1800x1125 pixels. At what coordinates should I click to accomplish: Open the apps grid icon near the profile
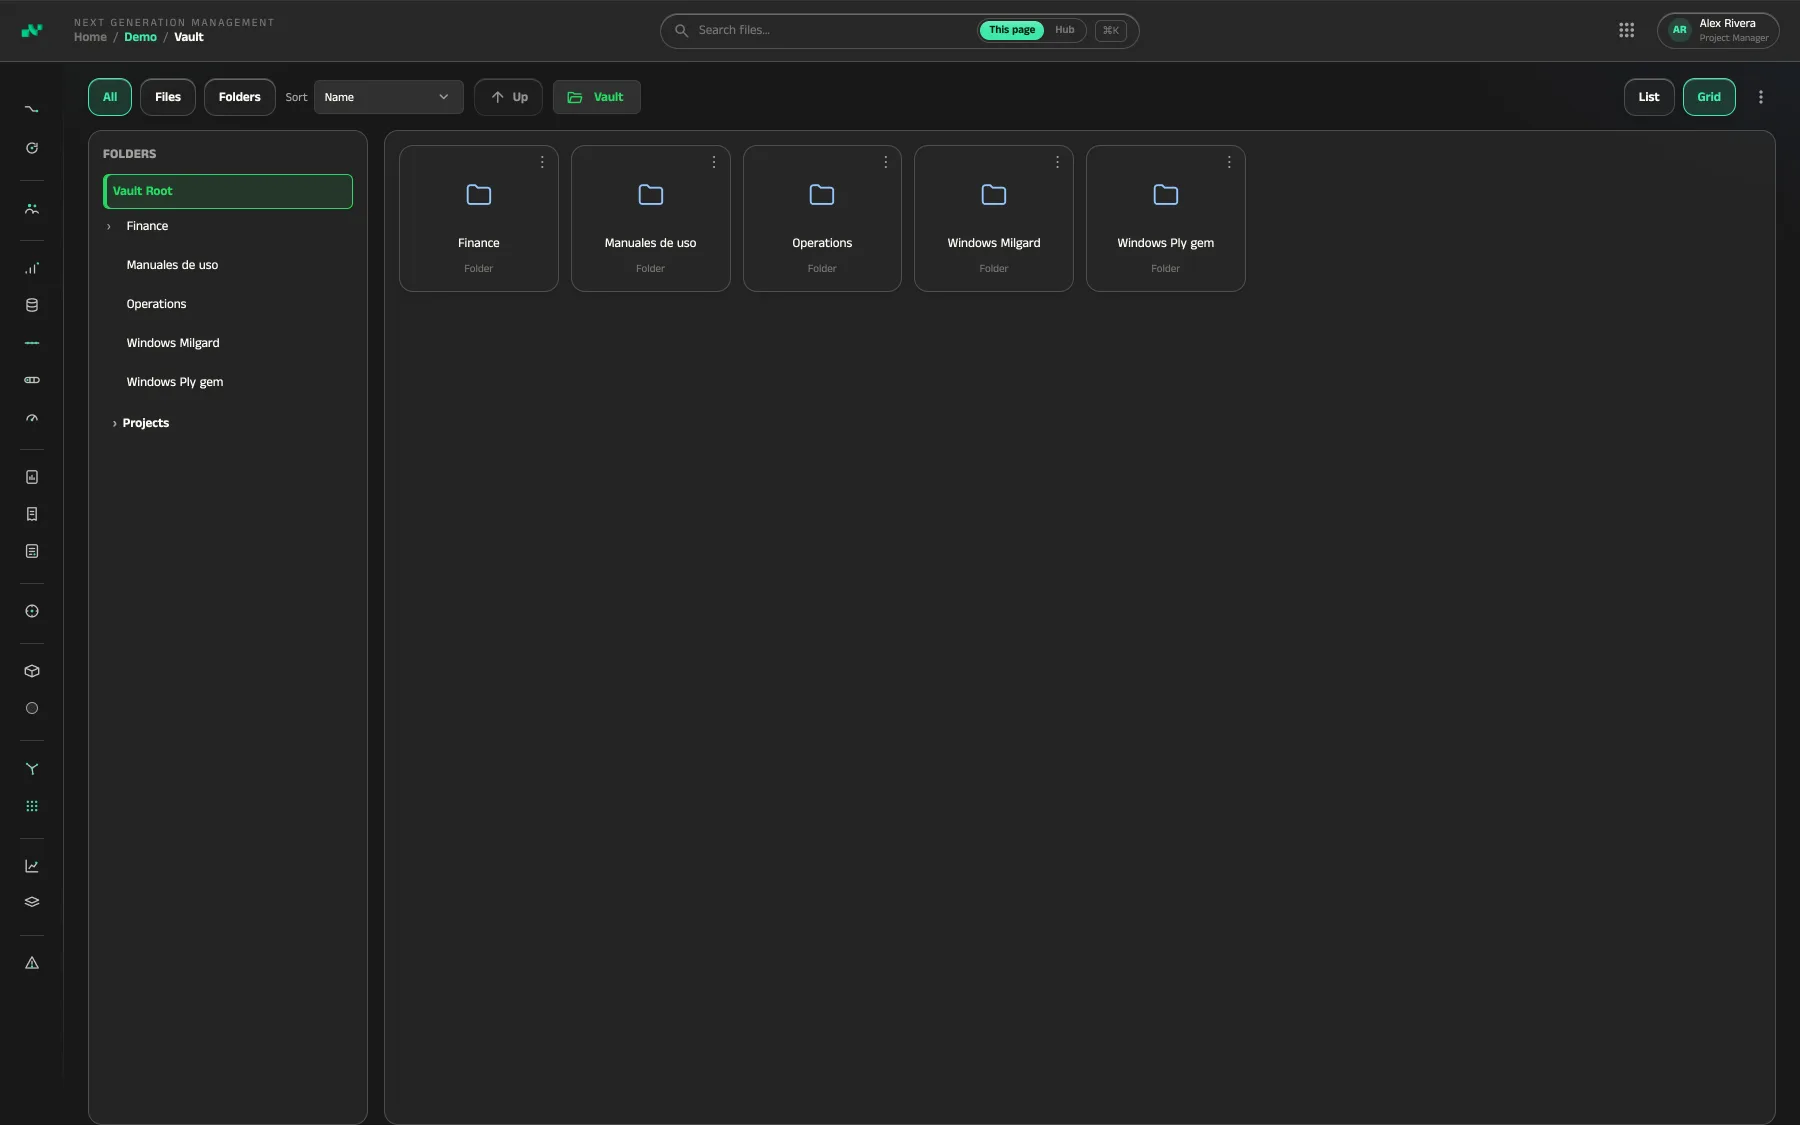tap(1627, 30)
